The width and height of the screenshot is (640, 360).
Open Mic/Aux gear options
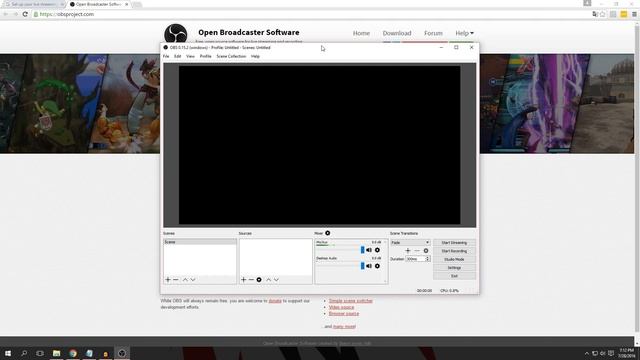tap(378, 250)
